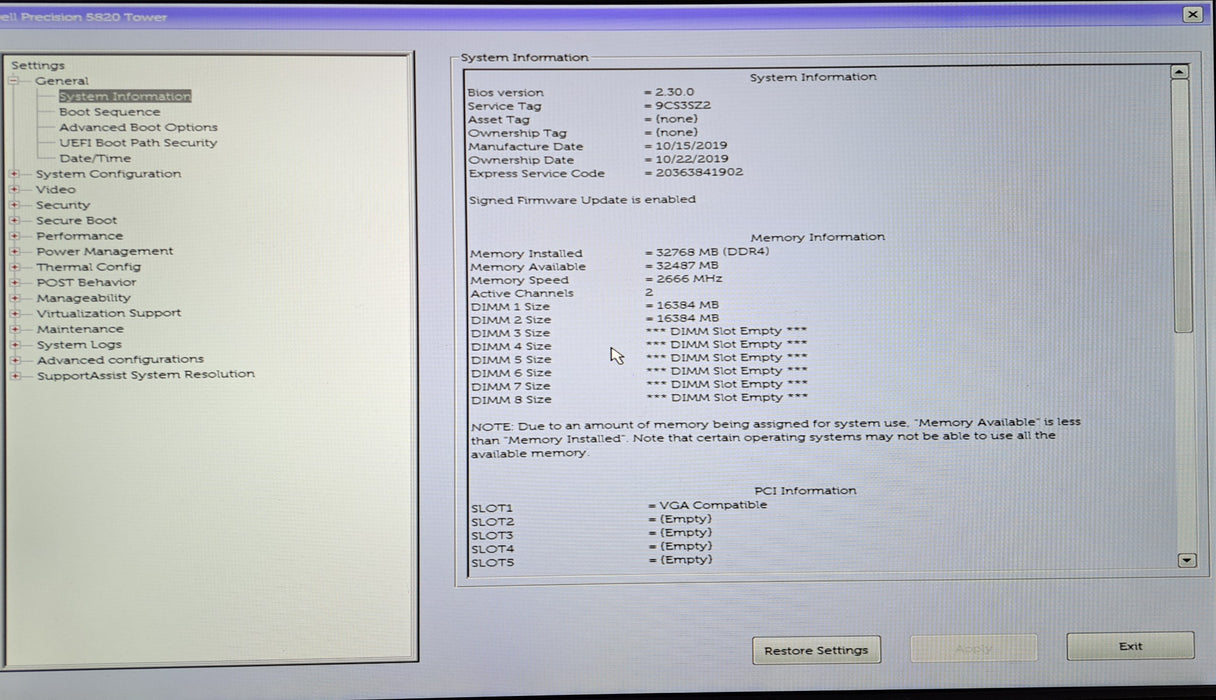Click Memory Installed value 32768 MB (DDR4)
Screen dimensions: 1216x700
pyautogui.click(x=713, y=252)
